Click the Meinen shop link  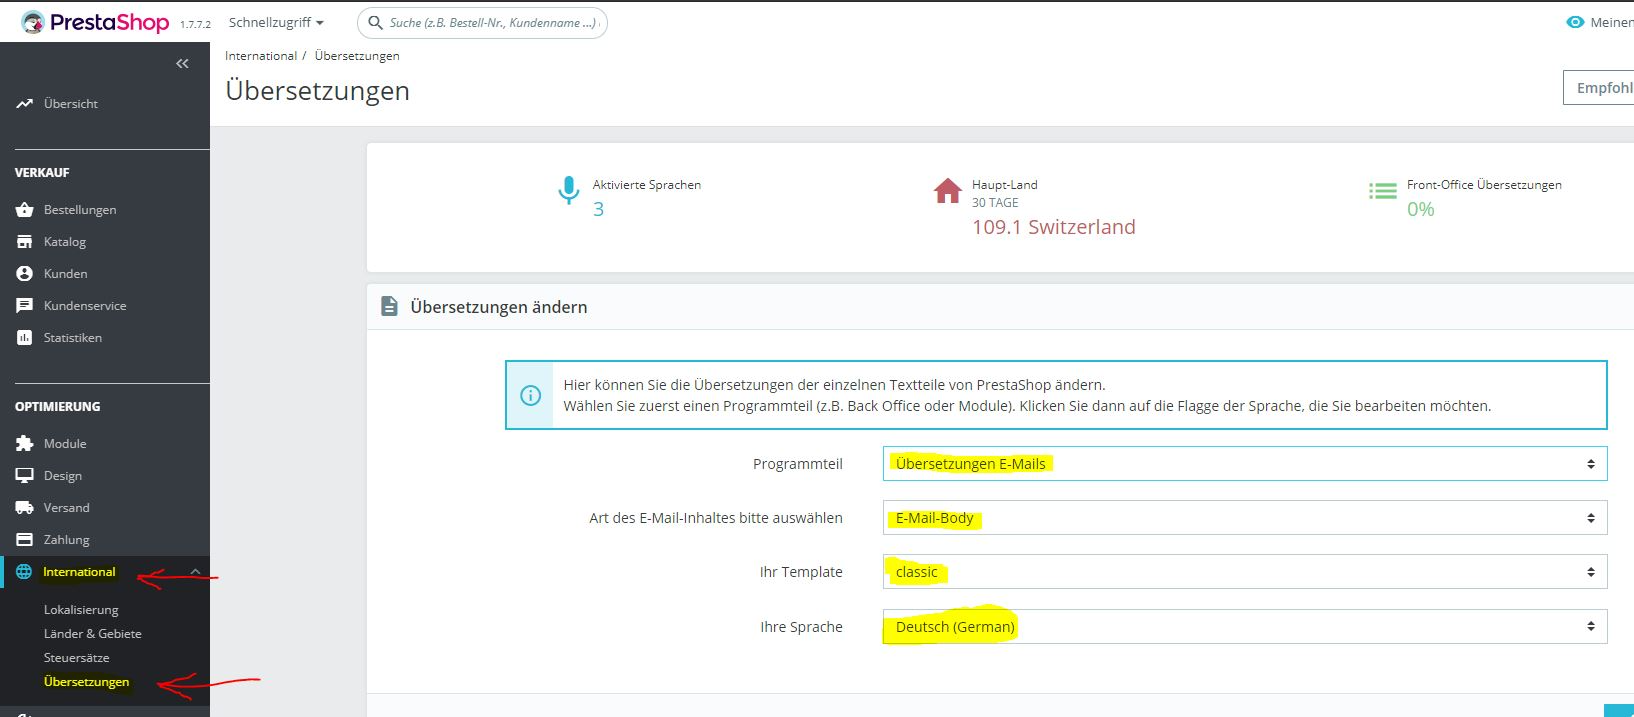pos(1611,22)
